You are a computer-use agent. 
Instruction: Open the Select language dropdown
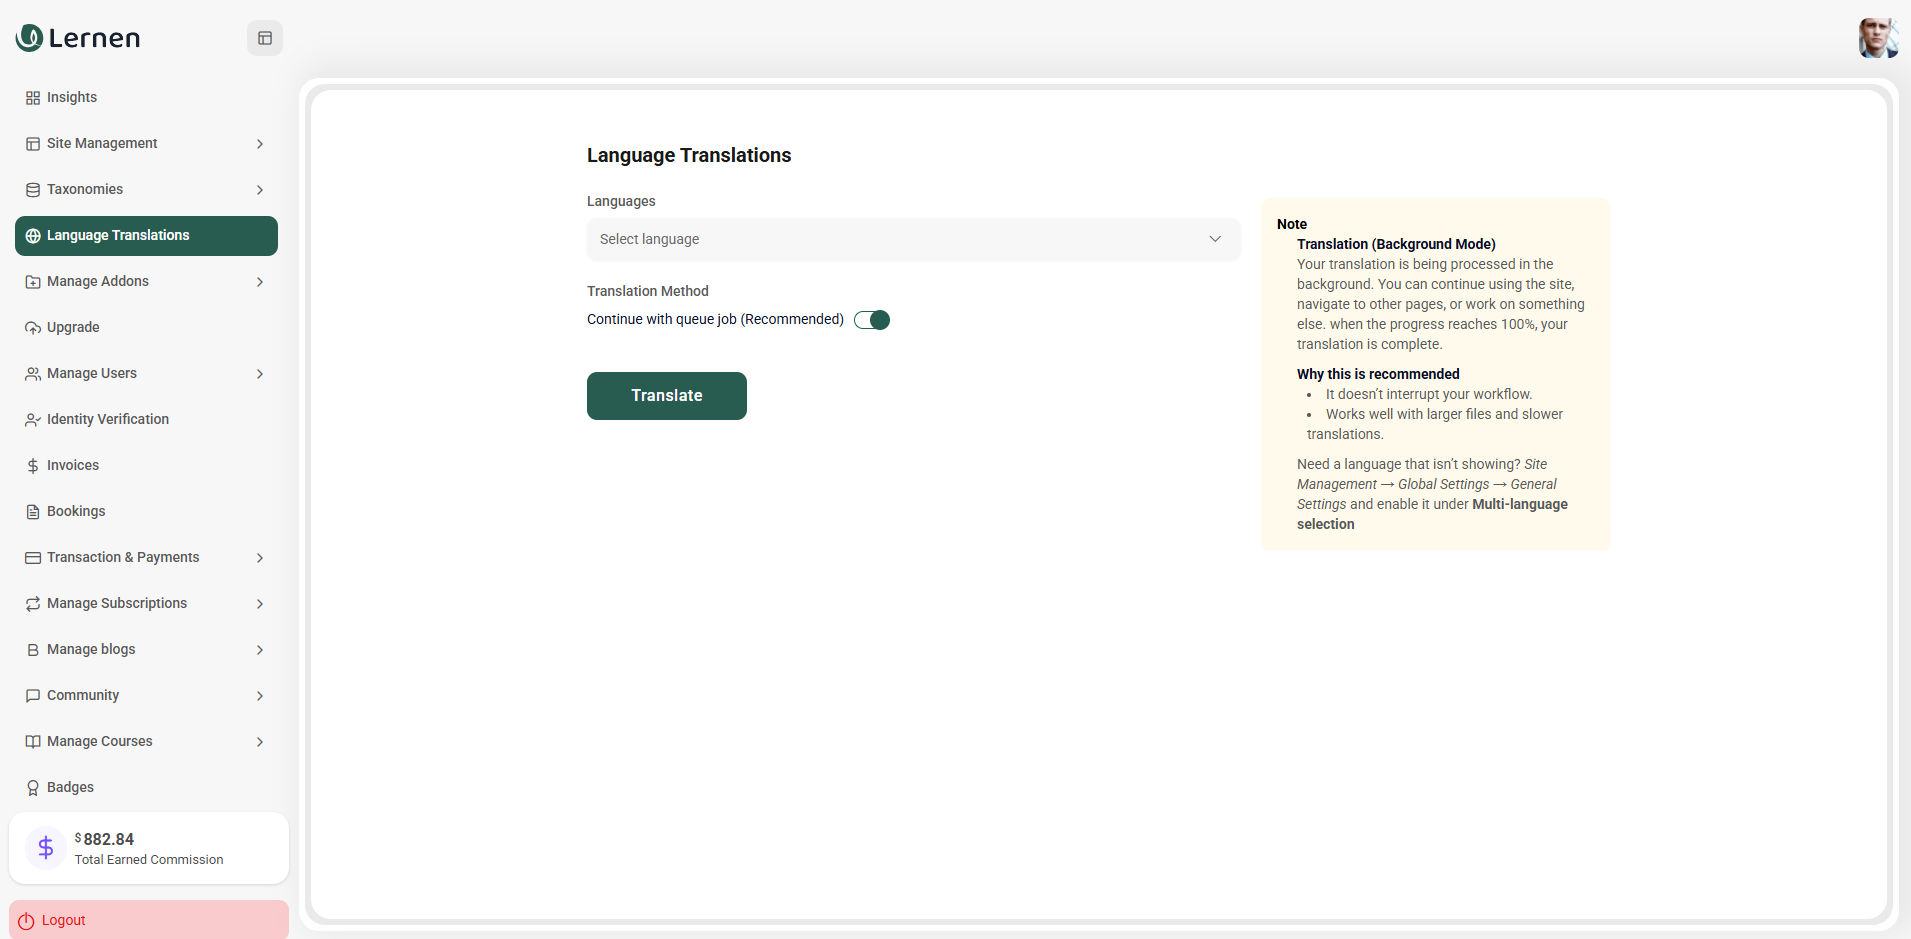point(913,239)
